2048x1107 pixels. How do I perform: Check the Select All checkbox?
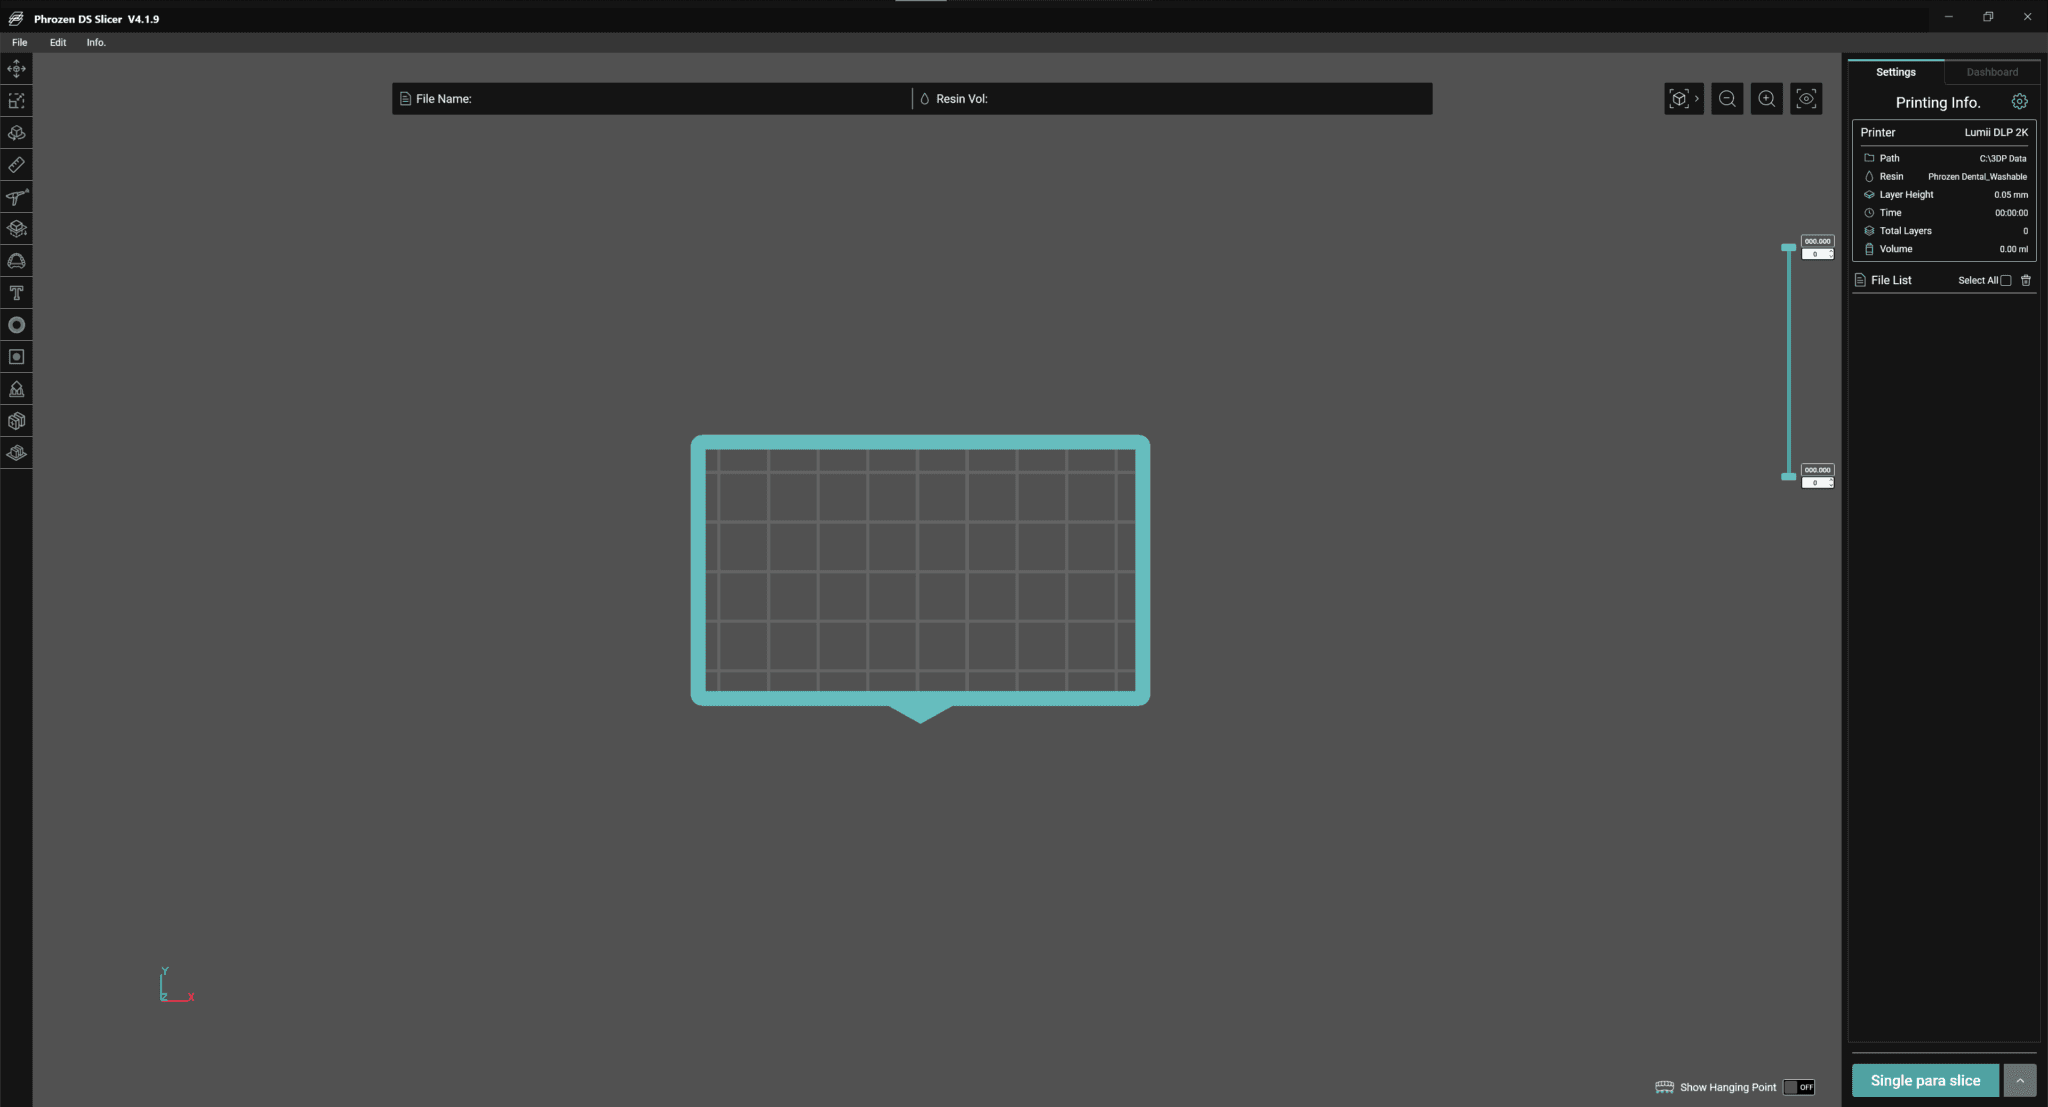[2005, 281]
